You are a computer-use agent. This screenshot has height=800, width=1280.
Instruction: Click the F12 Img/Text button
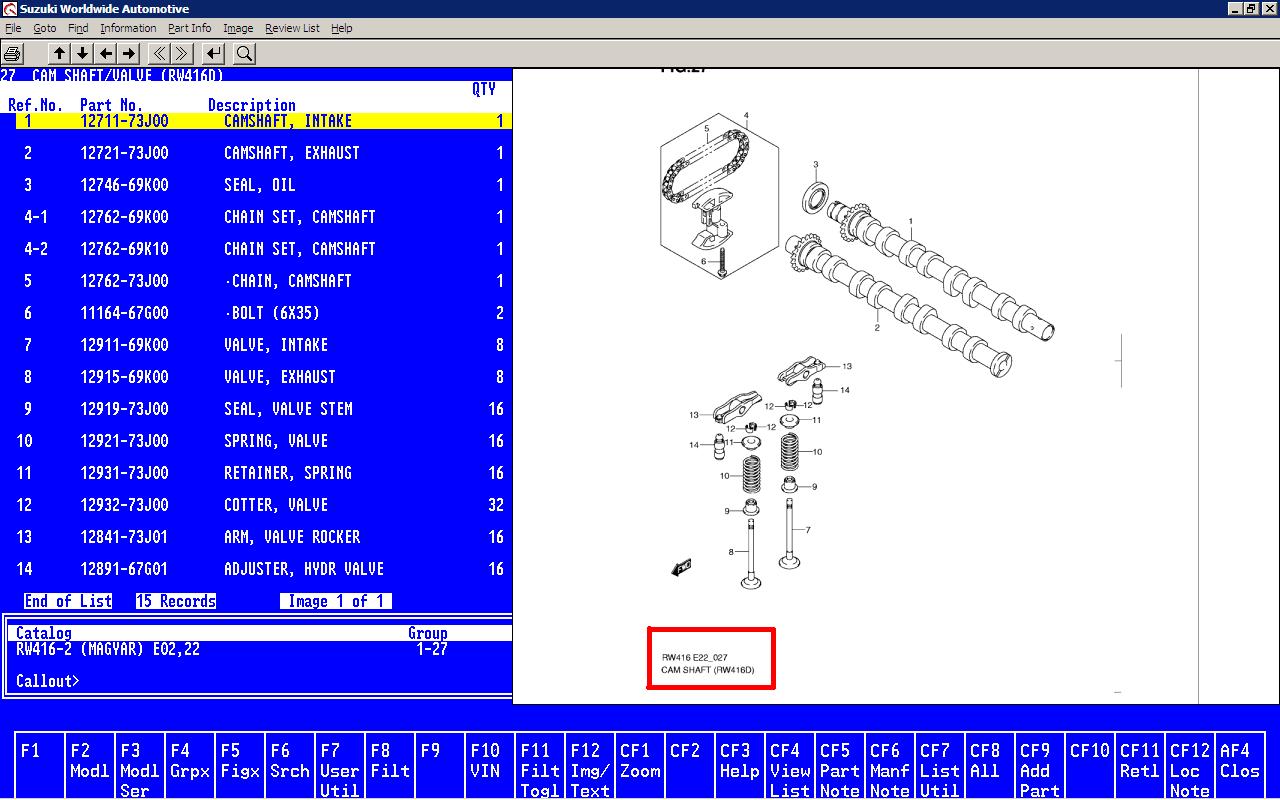(x=591, y=766)
